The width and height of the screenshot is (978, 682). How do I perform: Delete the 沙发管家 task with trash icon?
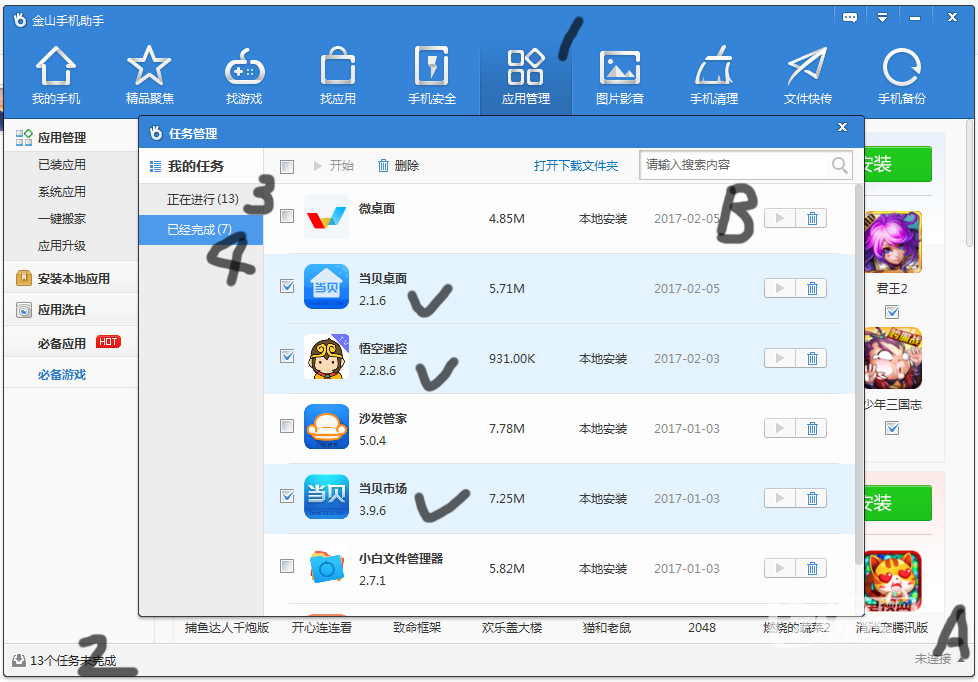(812, 428)
